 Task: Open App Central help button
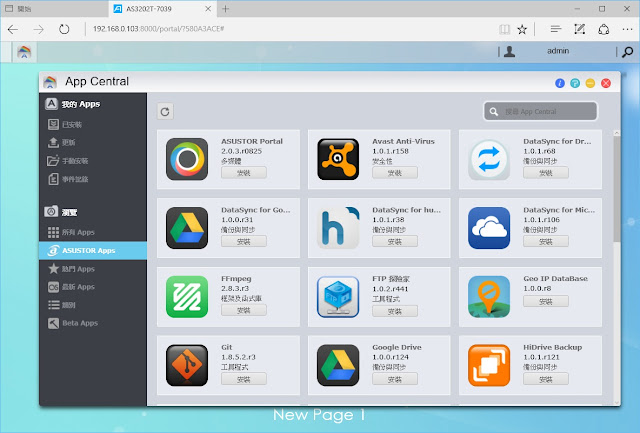tap(575, 83)
